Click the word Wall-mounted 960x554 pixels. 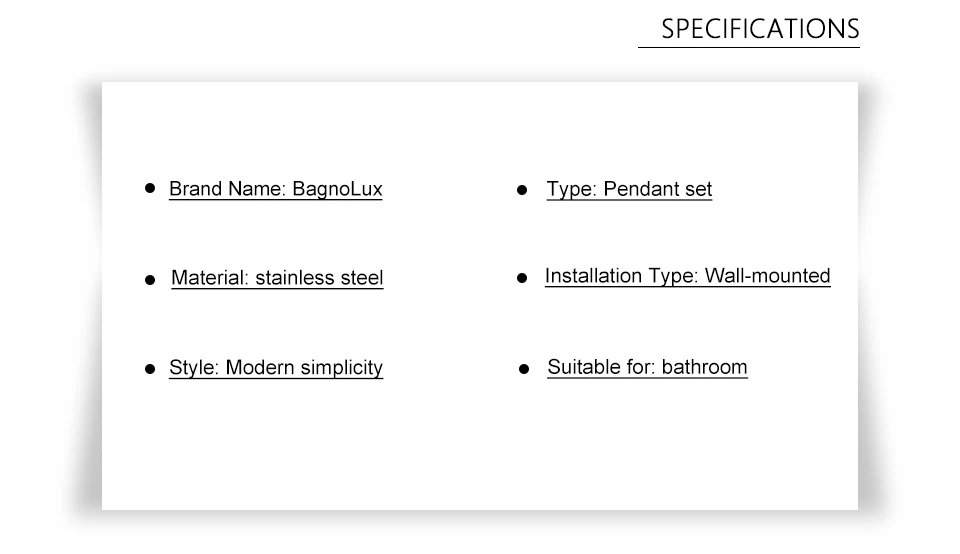coord(767,276)
